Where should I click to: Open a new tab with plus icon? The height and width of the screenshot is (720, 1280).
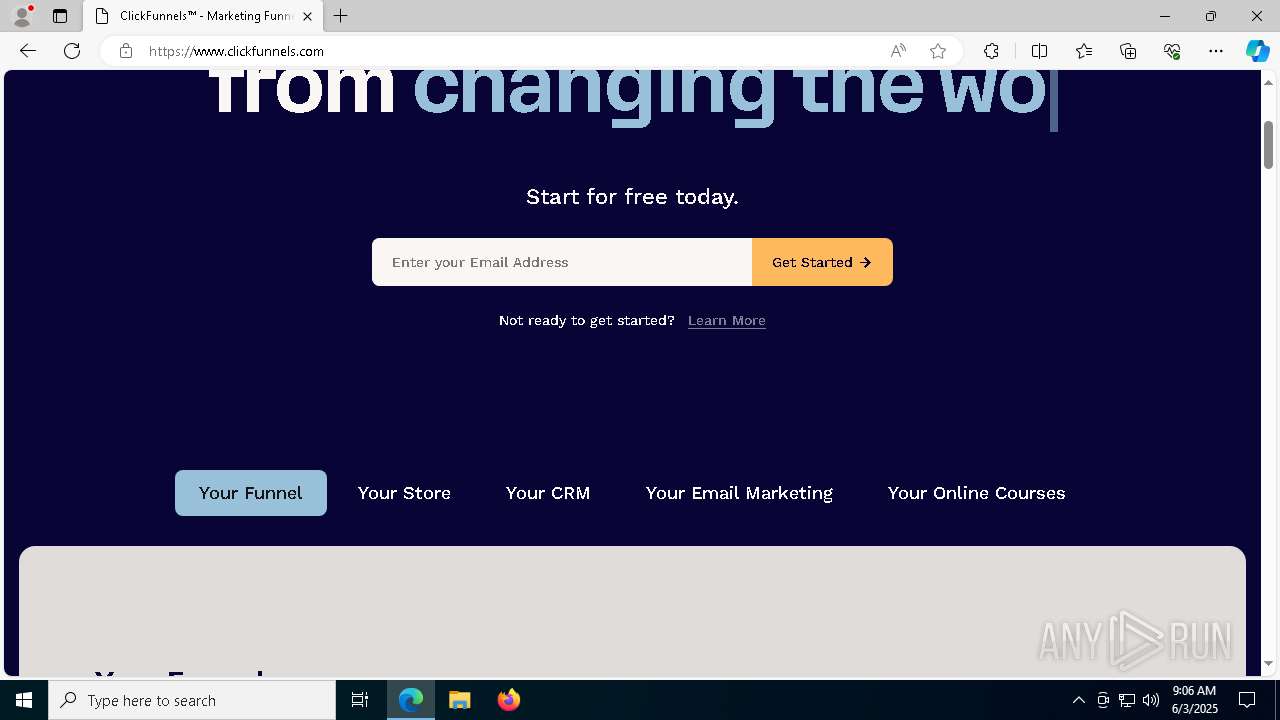tap(340, 16)
